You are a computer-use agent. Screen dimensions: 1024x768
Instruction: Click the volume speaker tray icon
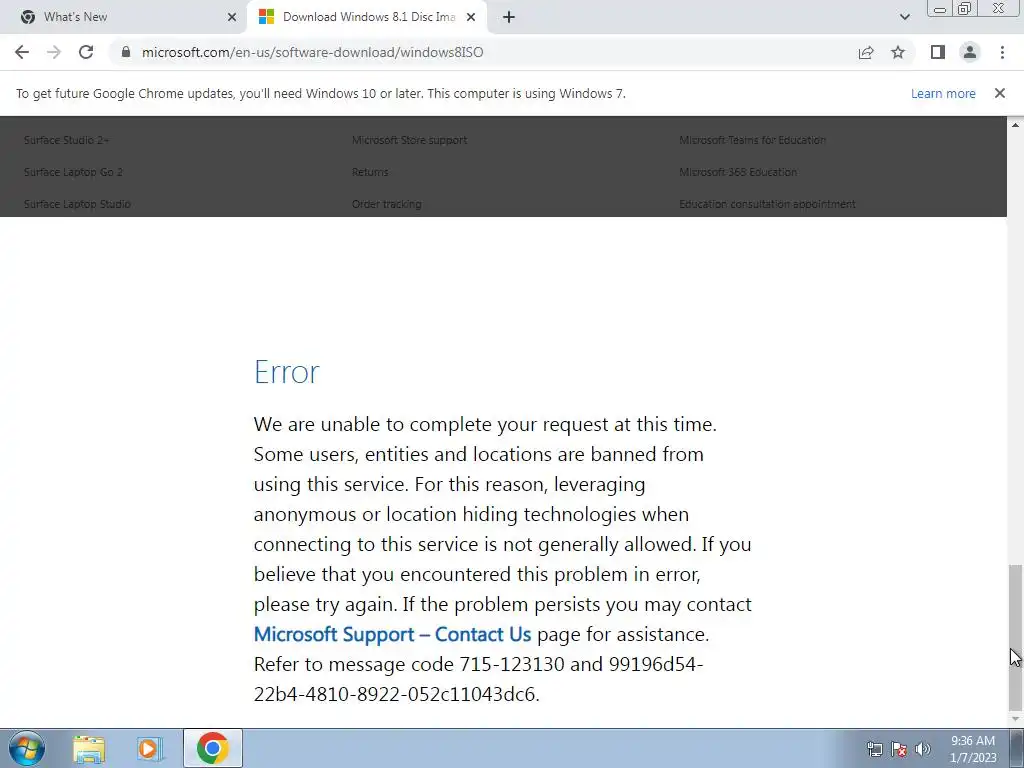coord(923,749)
